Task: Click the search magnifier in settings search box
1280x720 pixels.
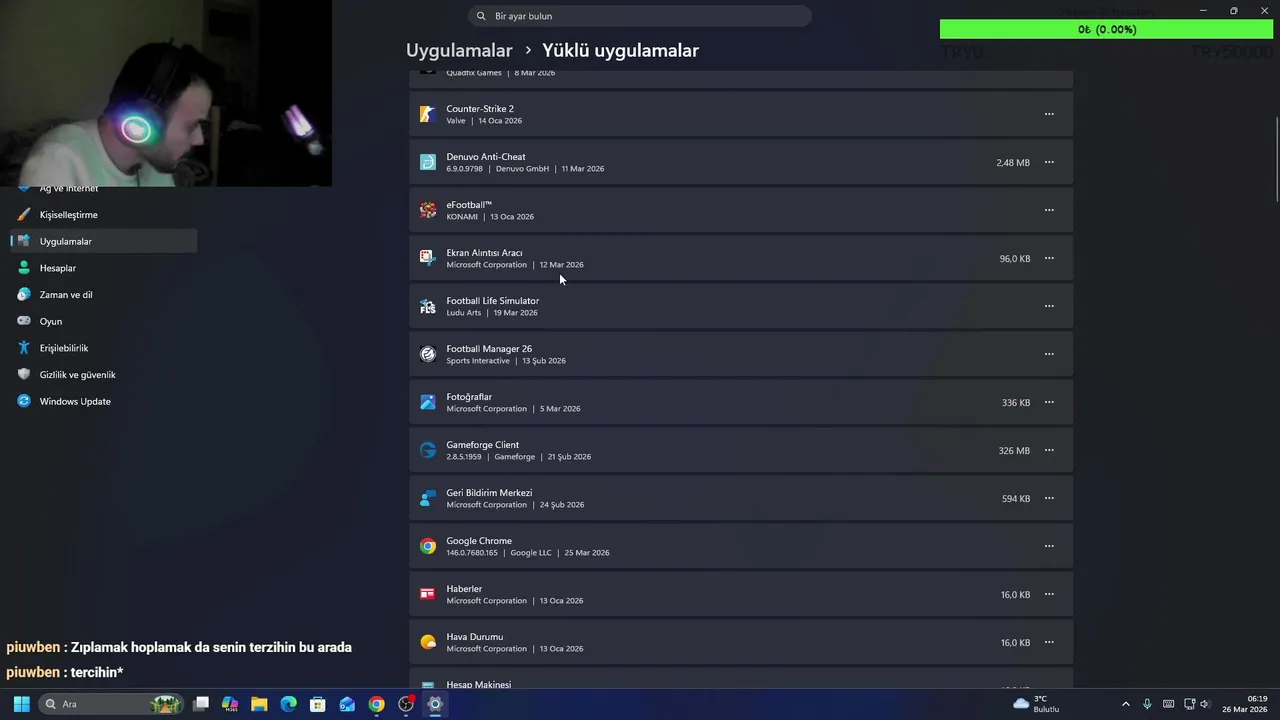Action: pyautogui.click(x=481, y=16)
